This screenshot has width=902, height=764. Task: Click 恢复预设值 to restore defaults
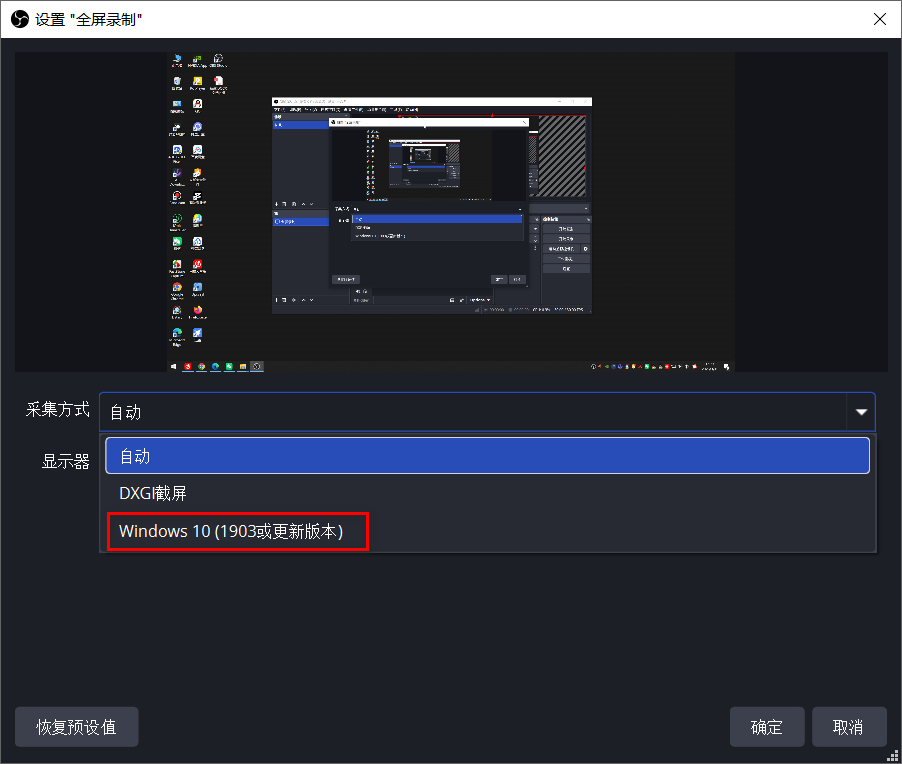click(x=76, y=727)
